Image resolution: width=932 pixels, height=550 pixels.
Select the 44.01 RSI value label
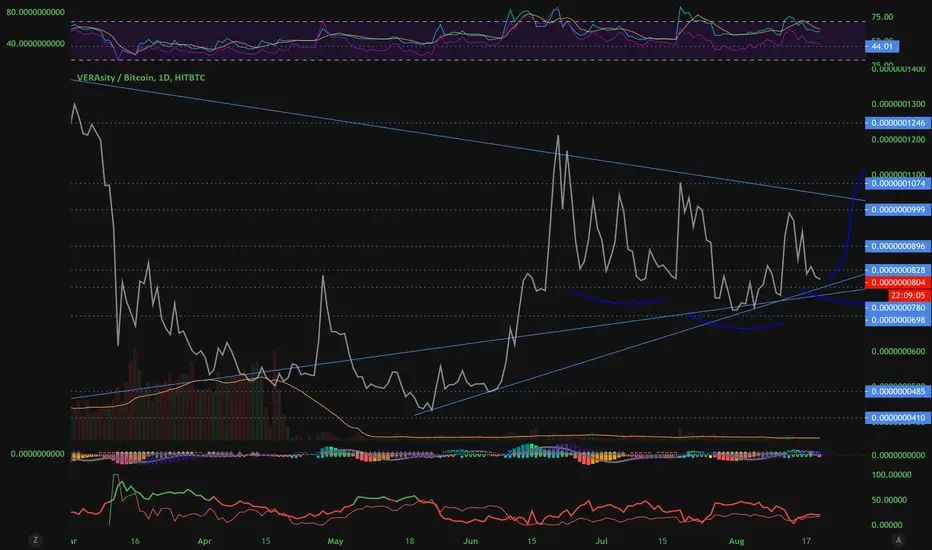point(882,46)
